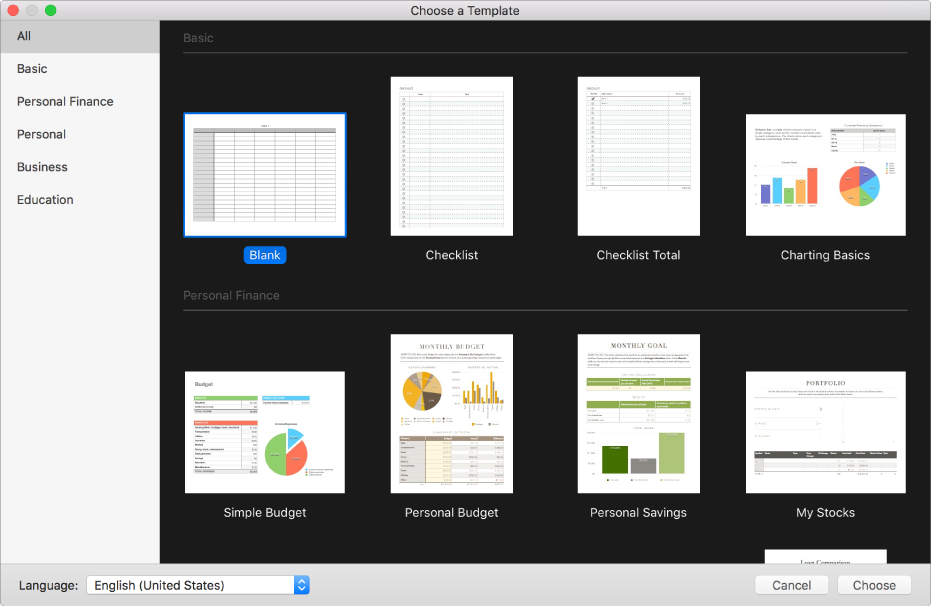Open the Simple Budget template thumbnail

(265, 432)
